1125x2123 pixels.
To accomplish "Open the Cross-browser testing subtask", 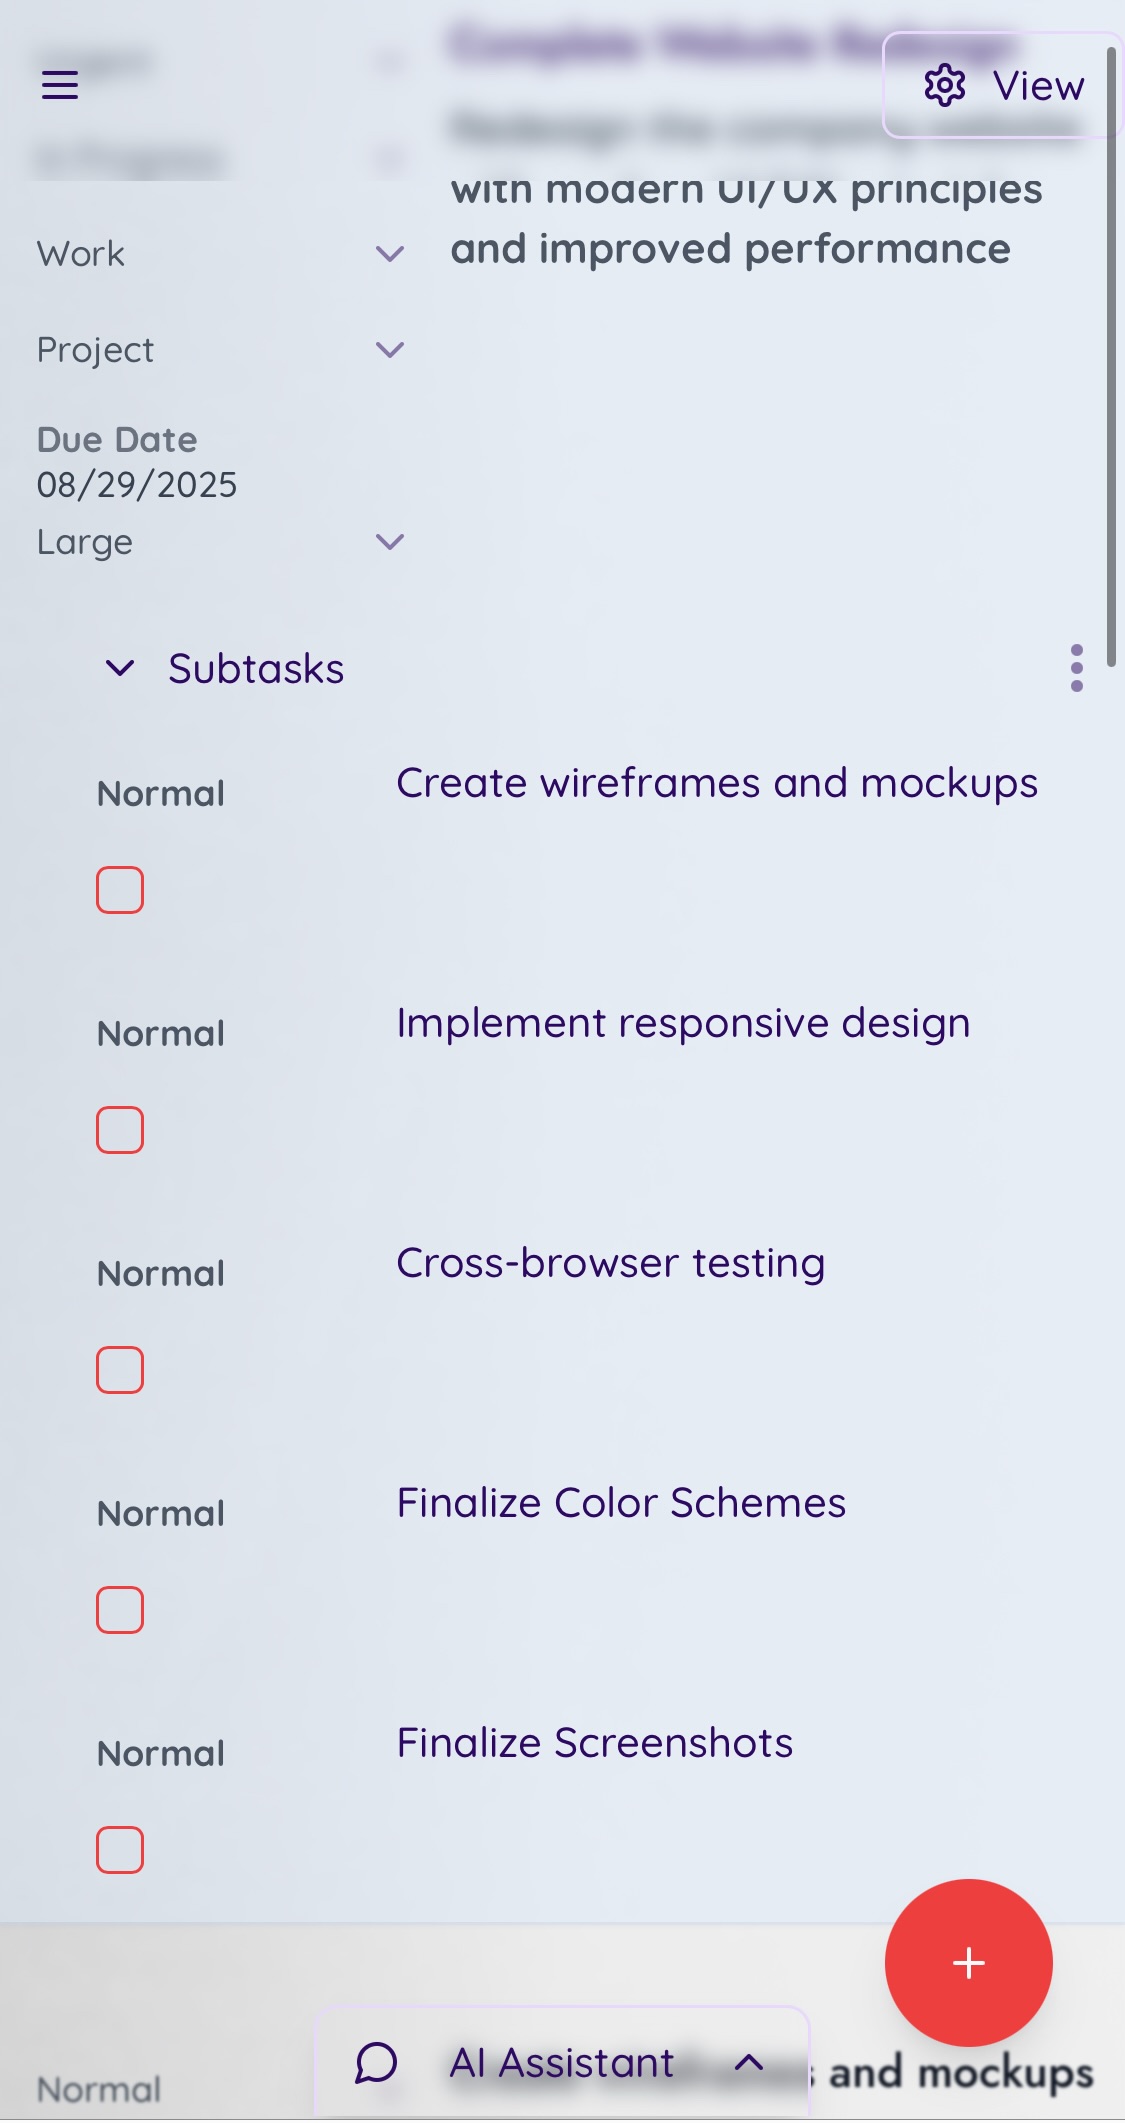I will pos(610,1263).
